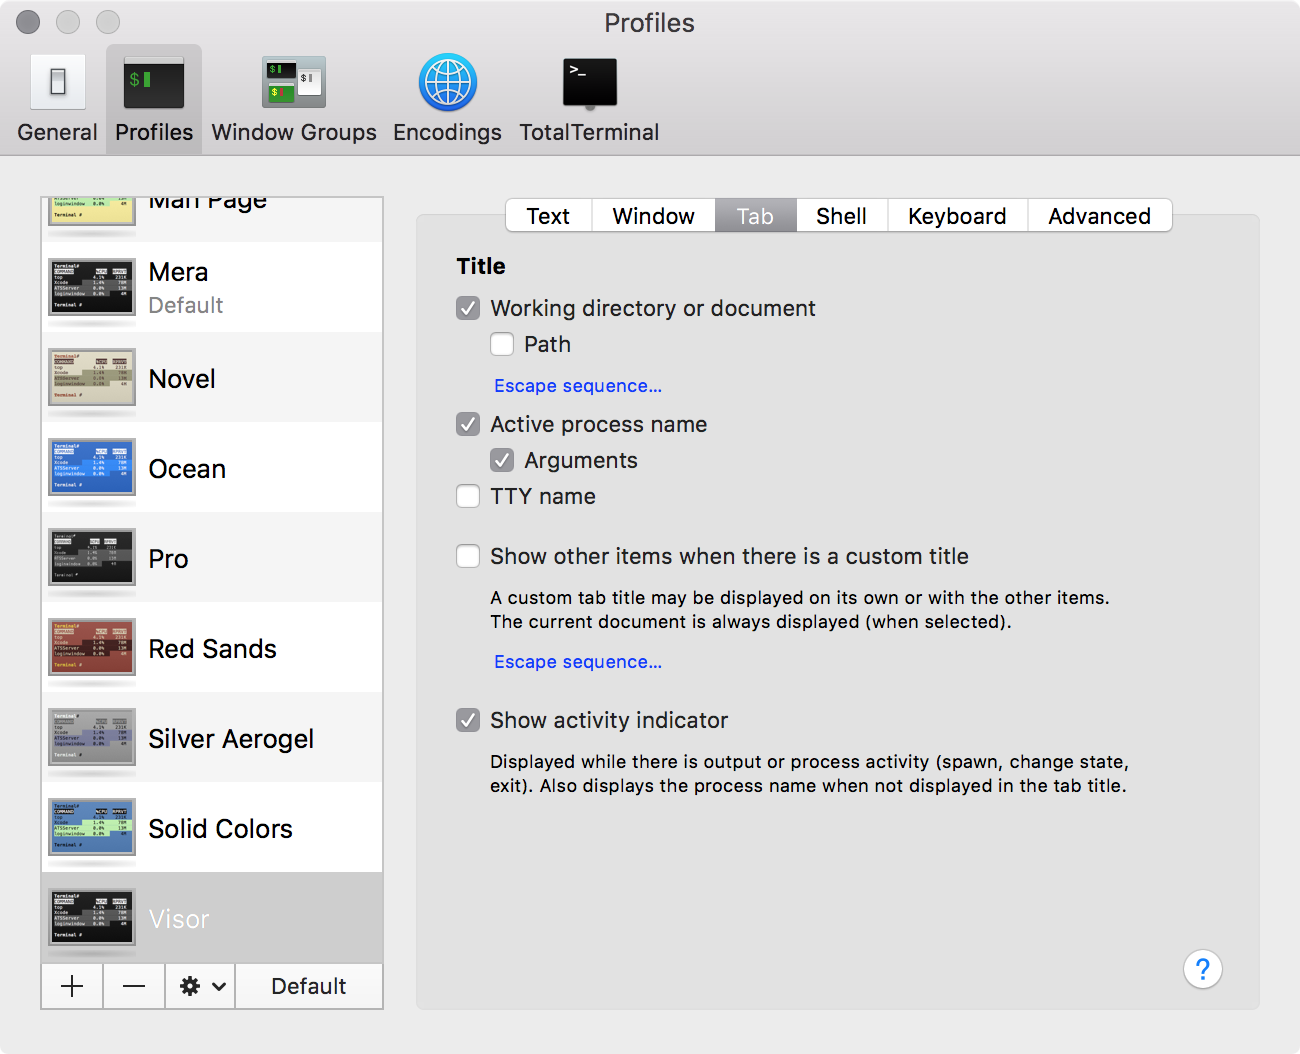1300x1054 pixels.
Task: Open Window Groups preferences
Action: [294, 99]
